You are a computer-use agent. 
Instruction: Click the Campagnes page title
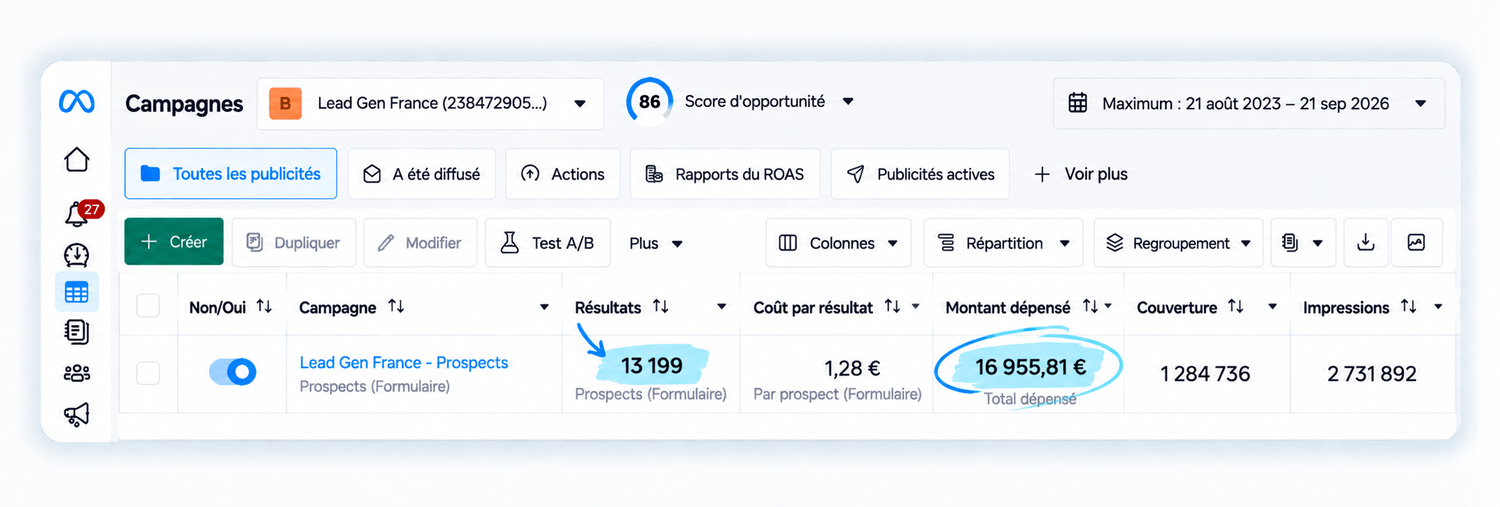[x=184, y=104]
